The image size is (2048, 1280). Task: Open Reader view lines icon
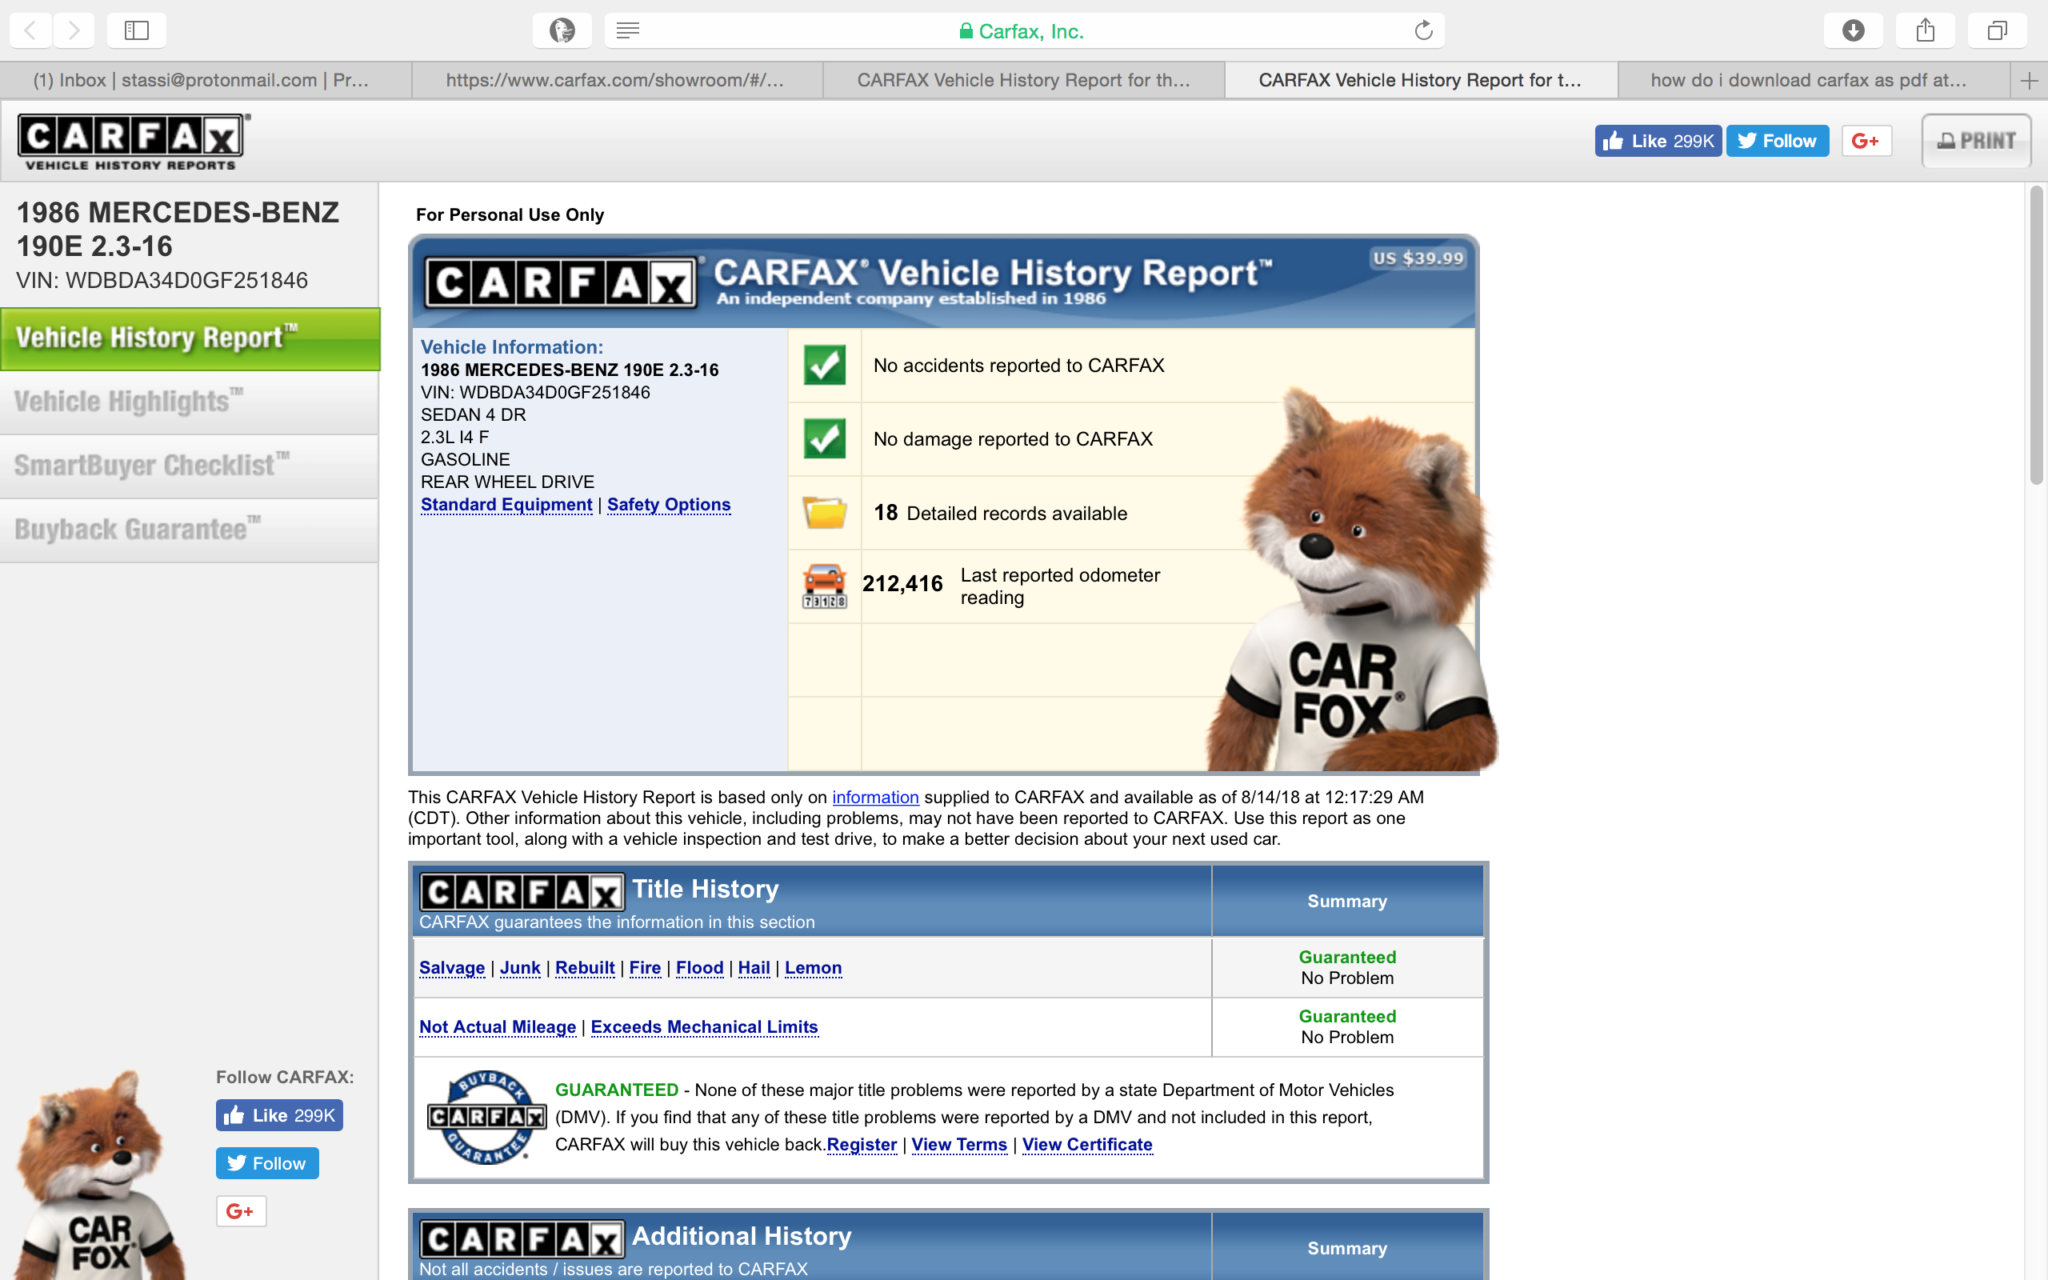pyautogui.click(x=628, y=30)
